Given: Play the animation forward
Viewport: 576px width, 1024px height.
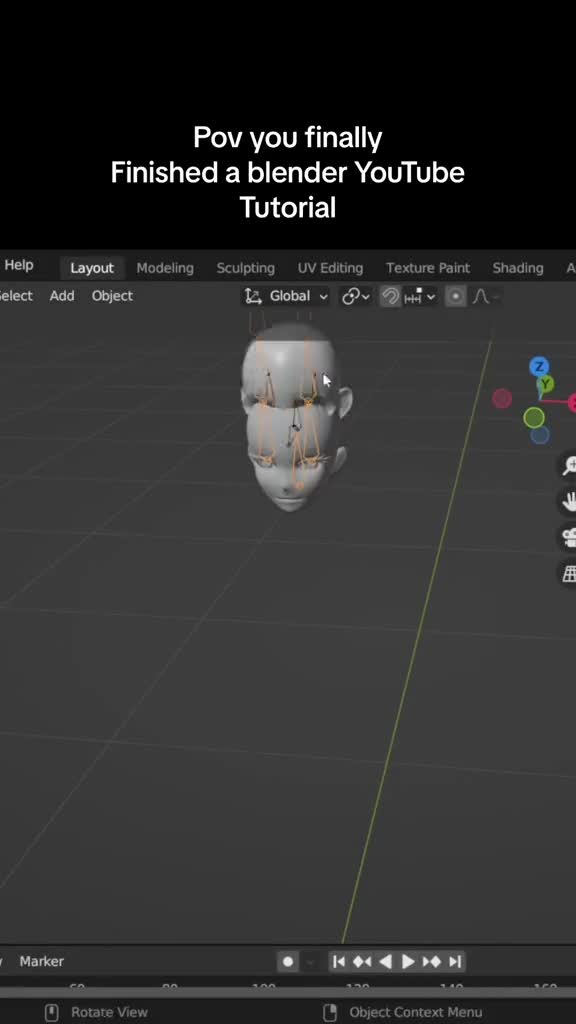Looking at the screenshot, I should (x=408, y=961).
